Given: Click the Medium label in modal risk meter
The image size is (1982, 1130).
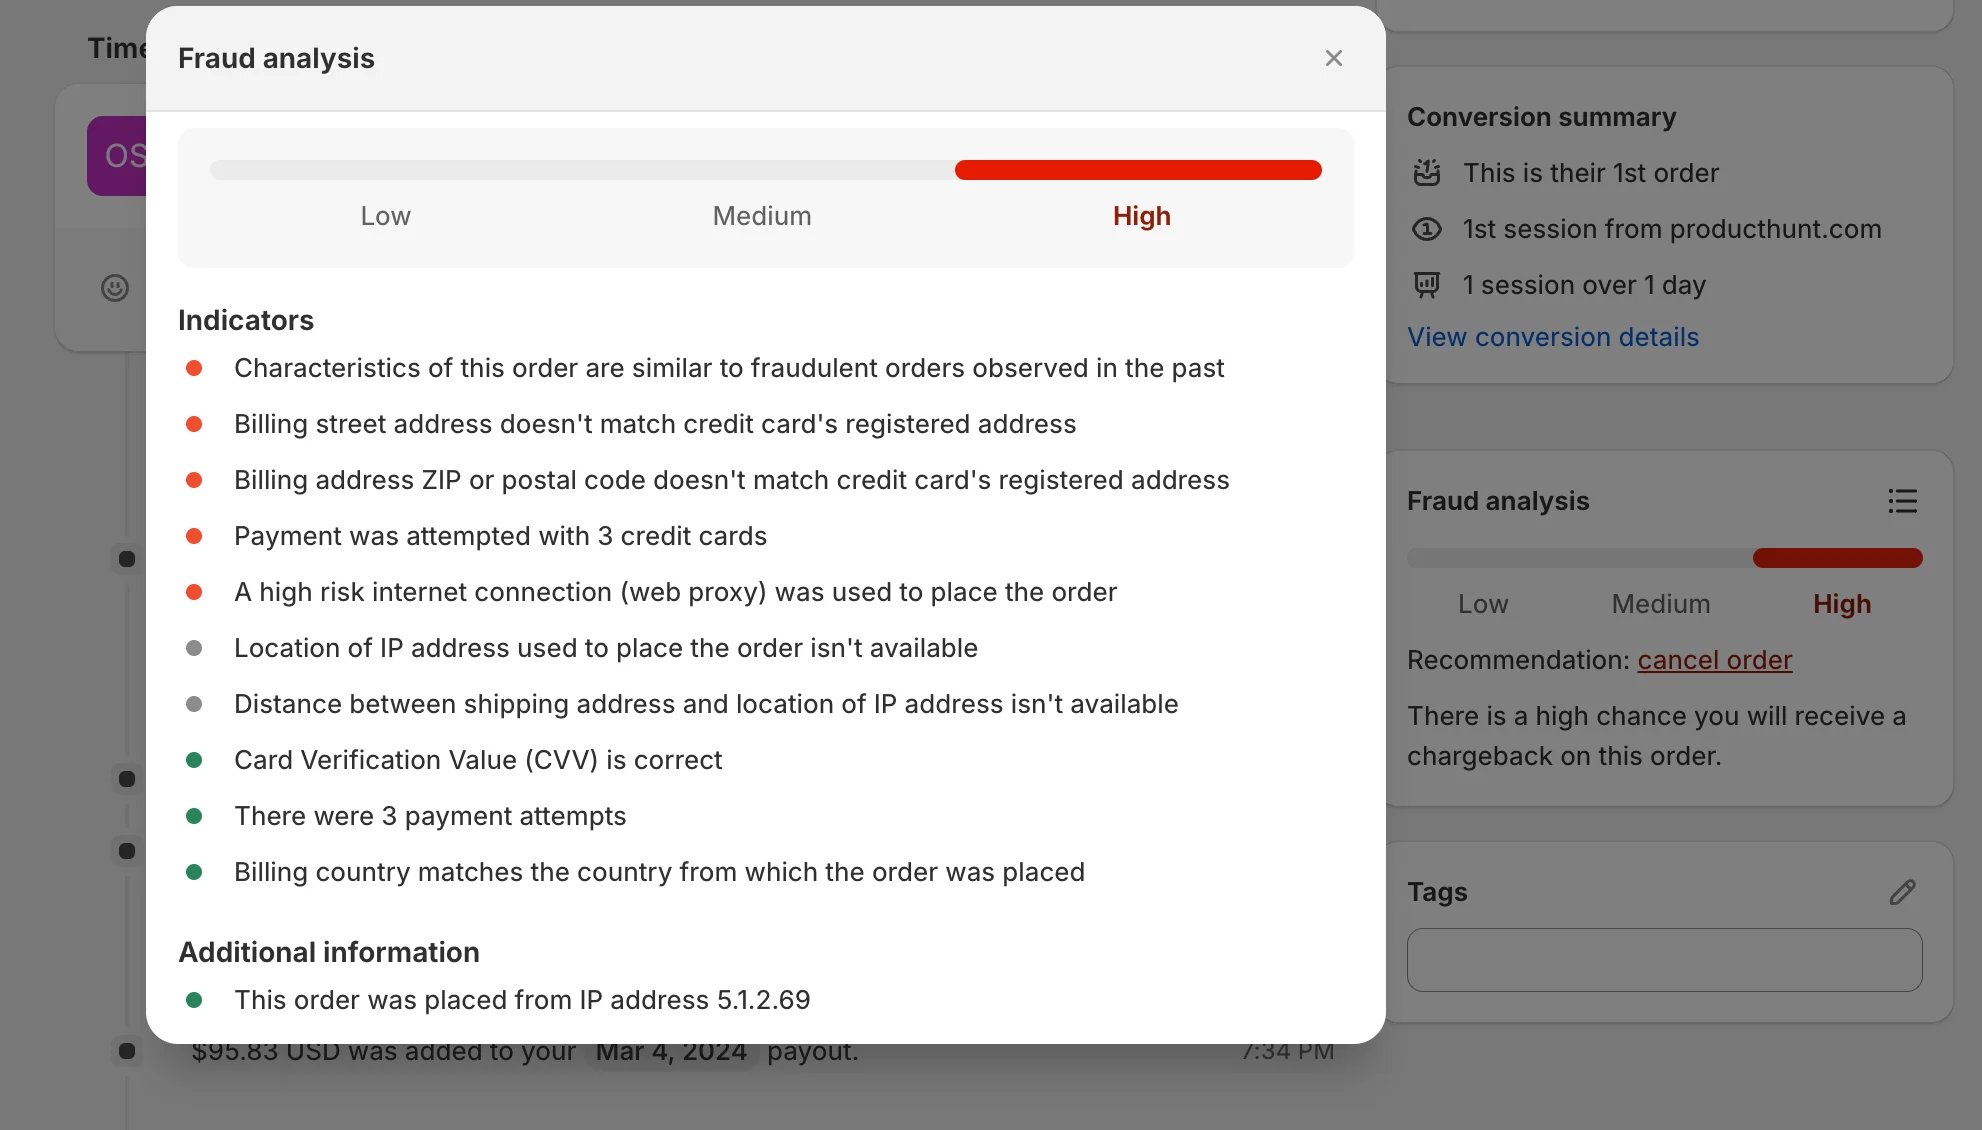Looking at the screenshot, I should (761, 216).
